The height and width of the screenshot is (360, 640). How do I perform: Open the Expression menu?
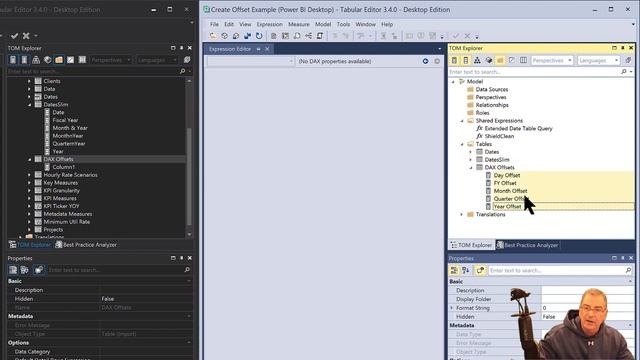click(269, 24)
